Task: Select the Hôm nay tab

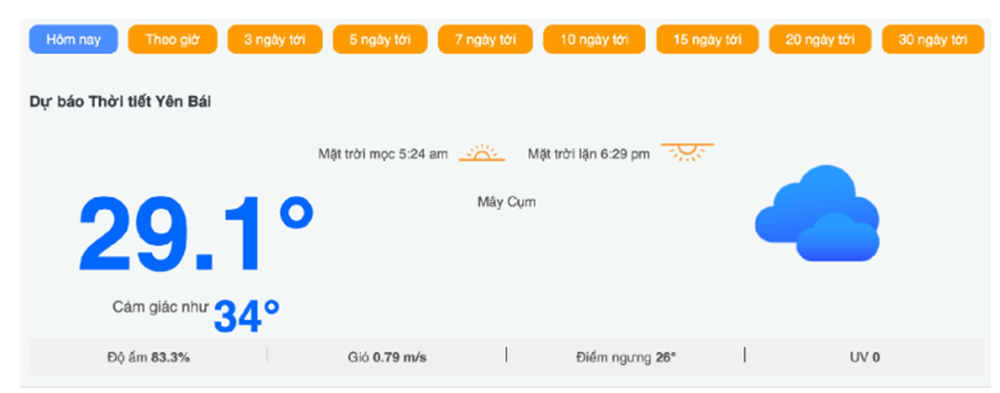Action: (73, 40)
